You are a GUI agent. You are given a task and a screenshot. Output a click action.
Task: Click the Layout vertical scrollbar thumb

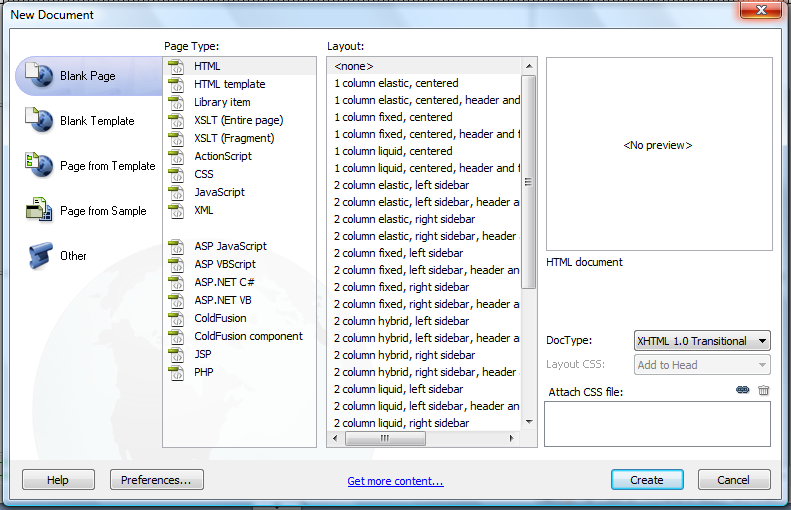[x=529, y=182]
